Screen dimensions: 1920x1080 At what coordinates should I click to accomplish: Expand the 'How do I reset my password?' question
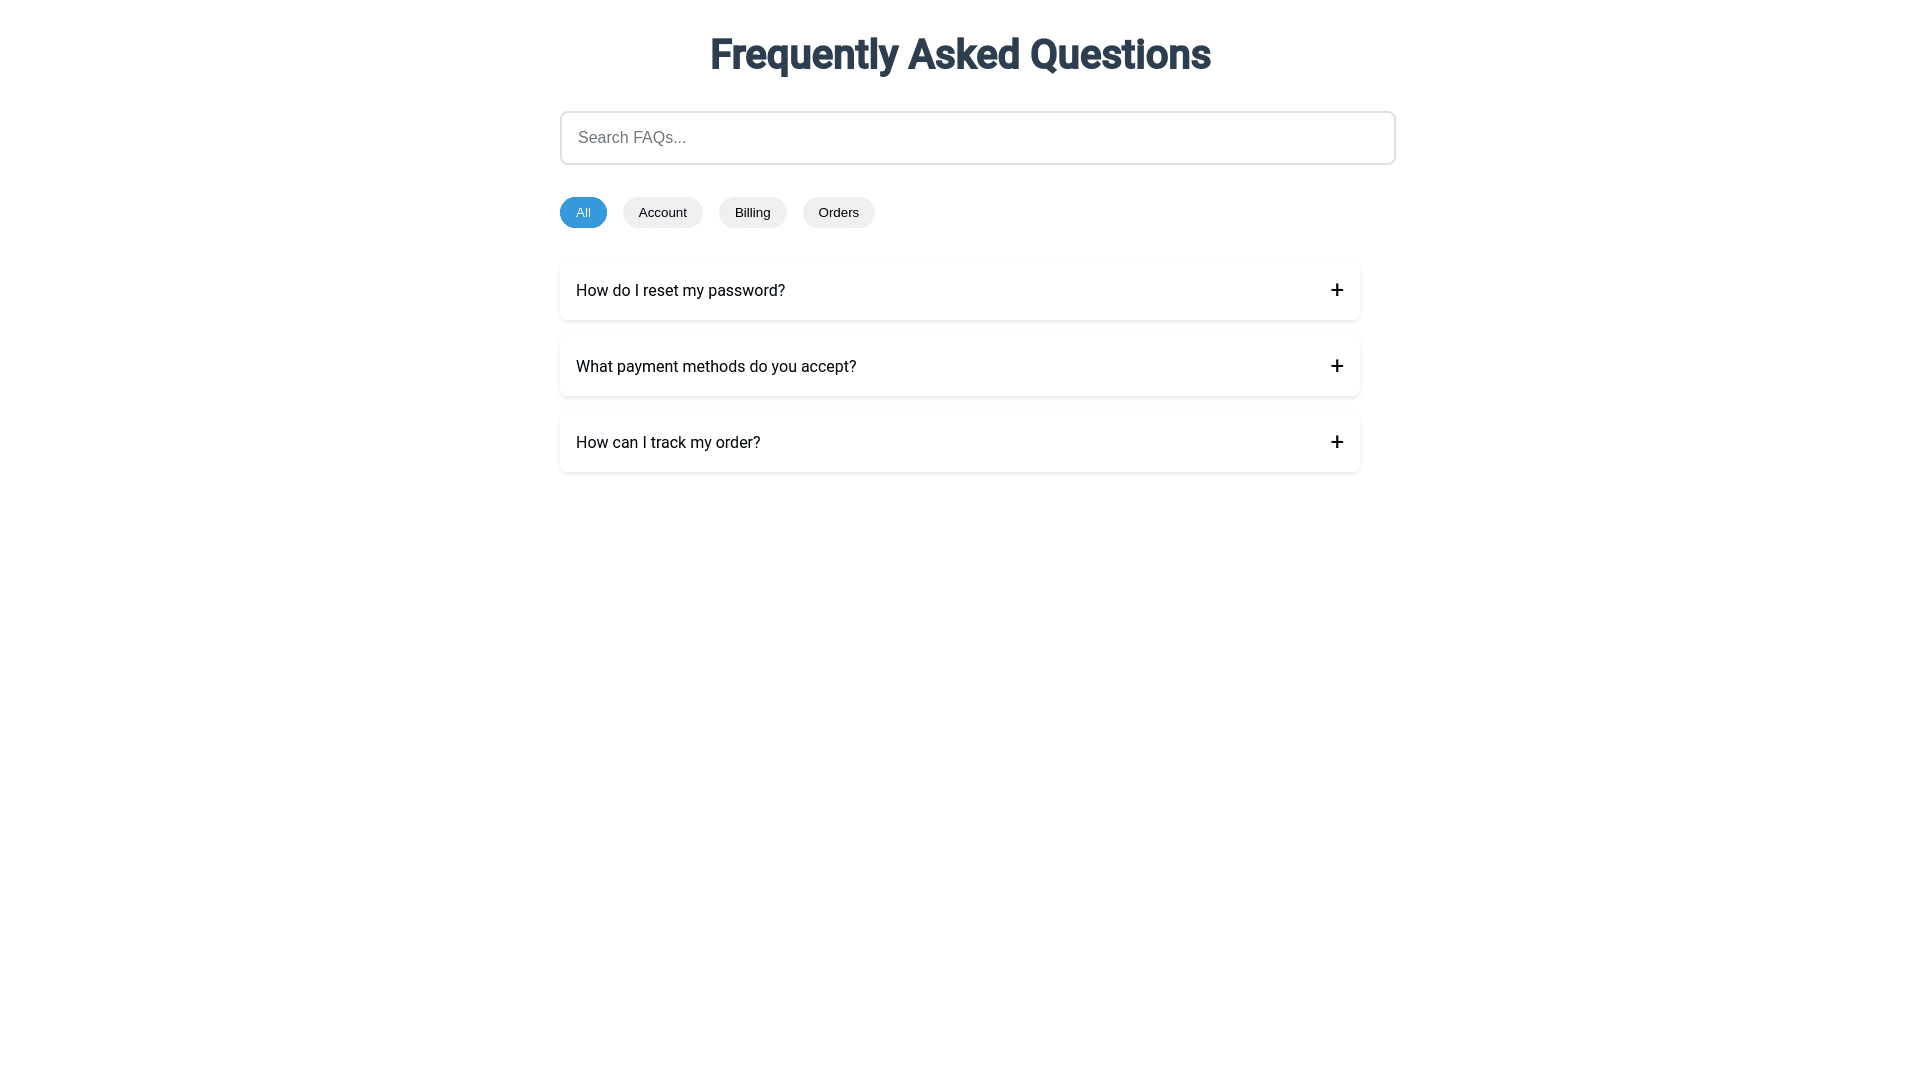(x=958, y=291)
